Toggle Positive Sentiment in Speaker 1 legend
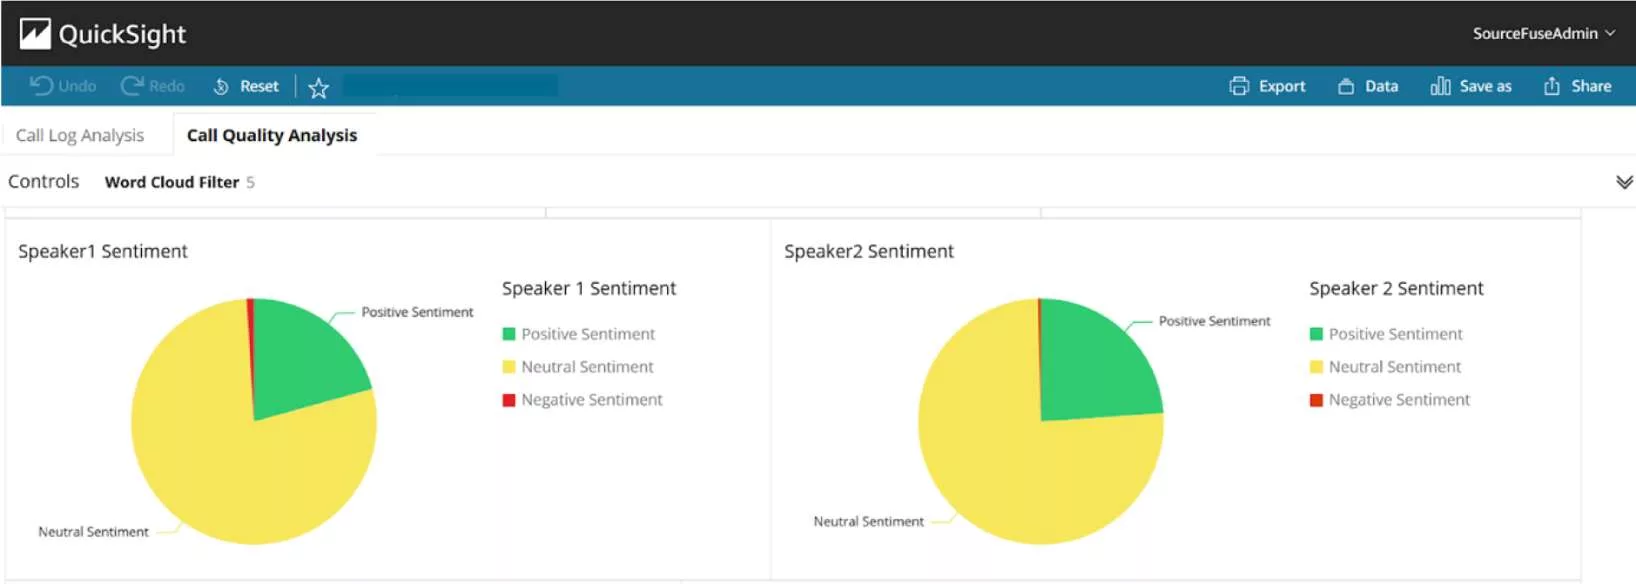Viewport: 1636px width, 584px height. point(579,334)
